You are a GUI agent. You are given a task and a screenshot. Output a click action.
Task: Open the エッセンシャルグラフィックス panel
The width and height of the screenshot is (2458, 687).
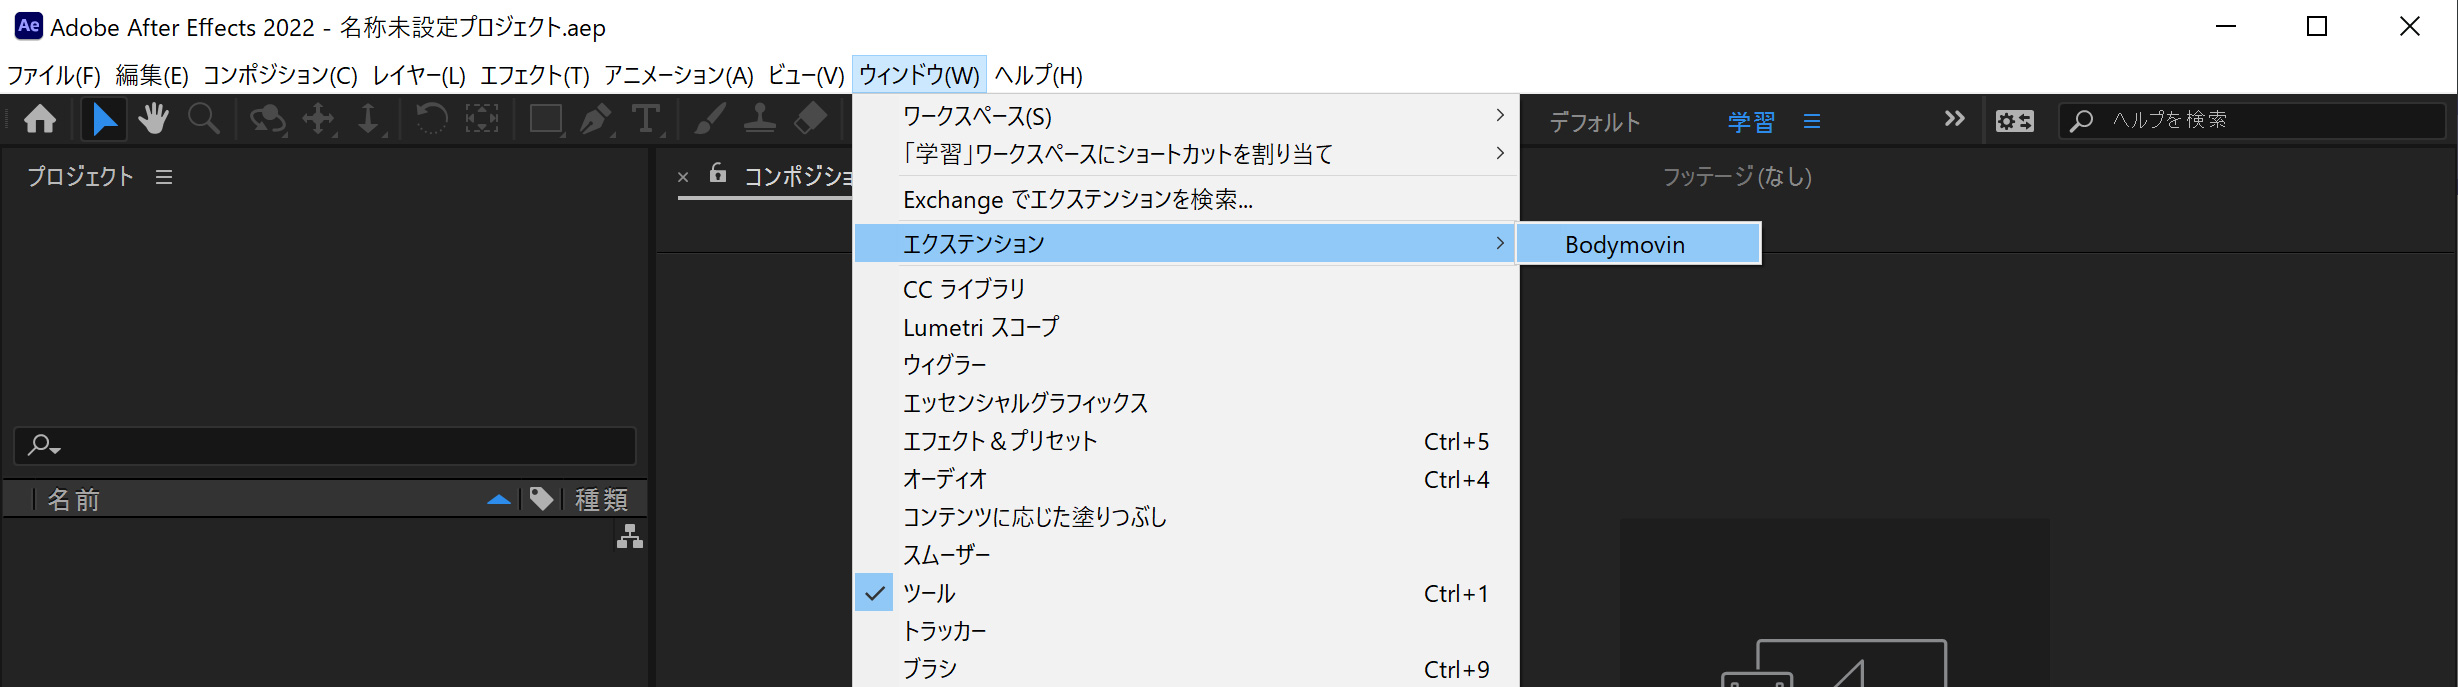[1186, 403]
